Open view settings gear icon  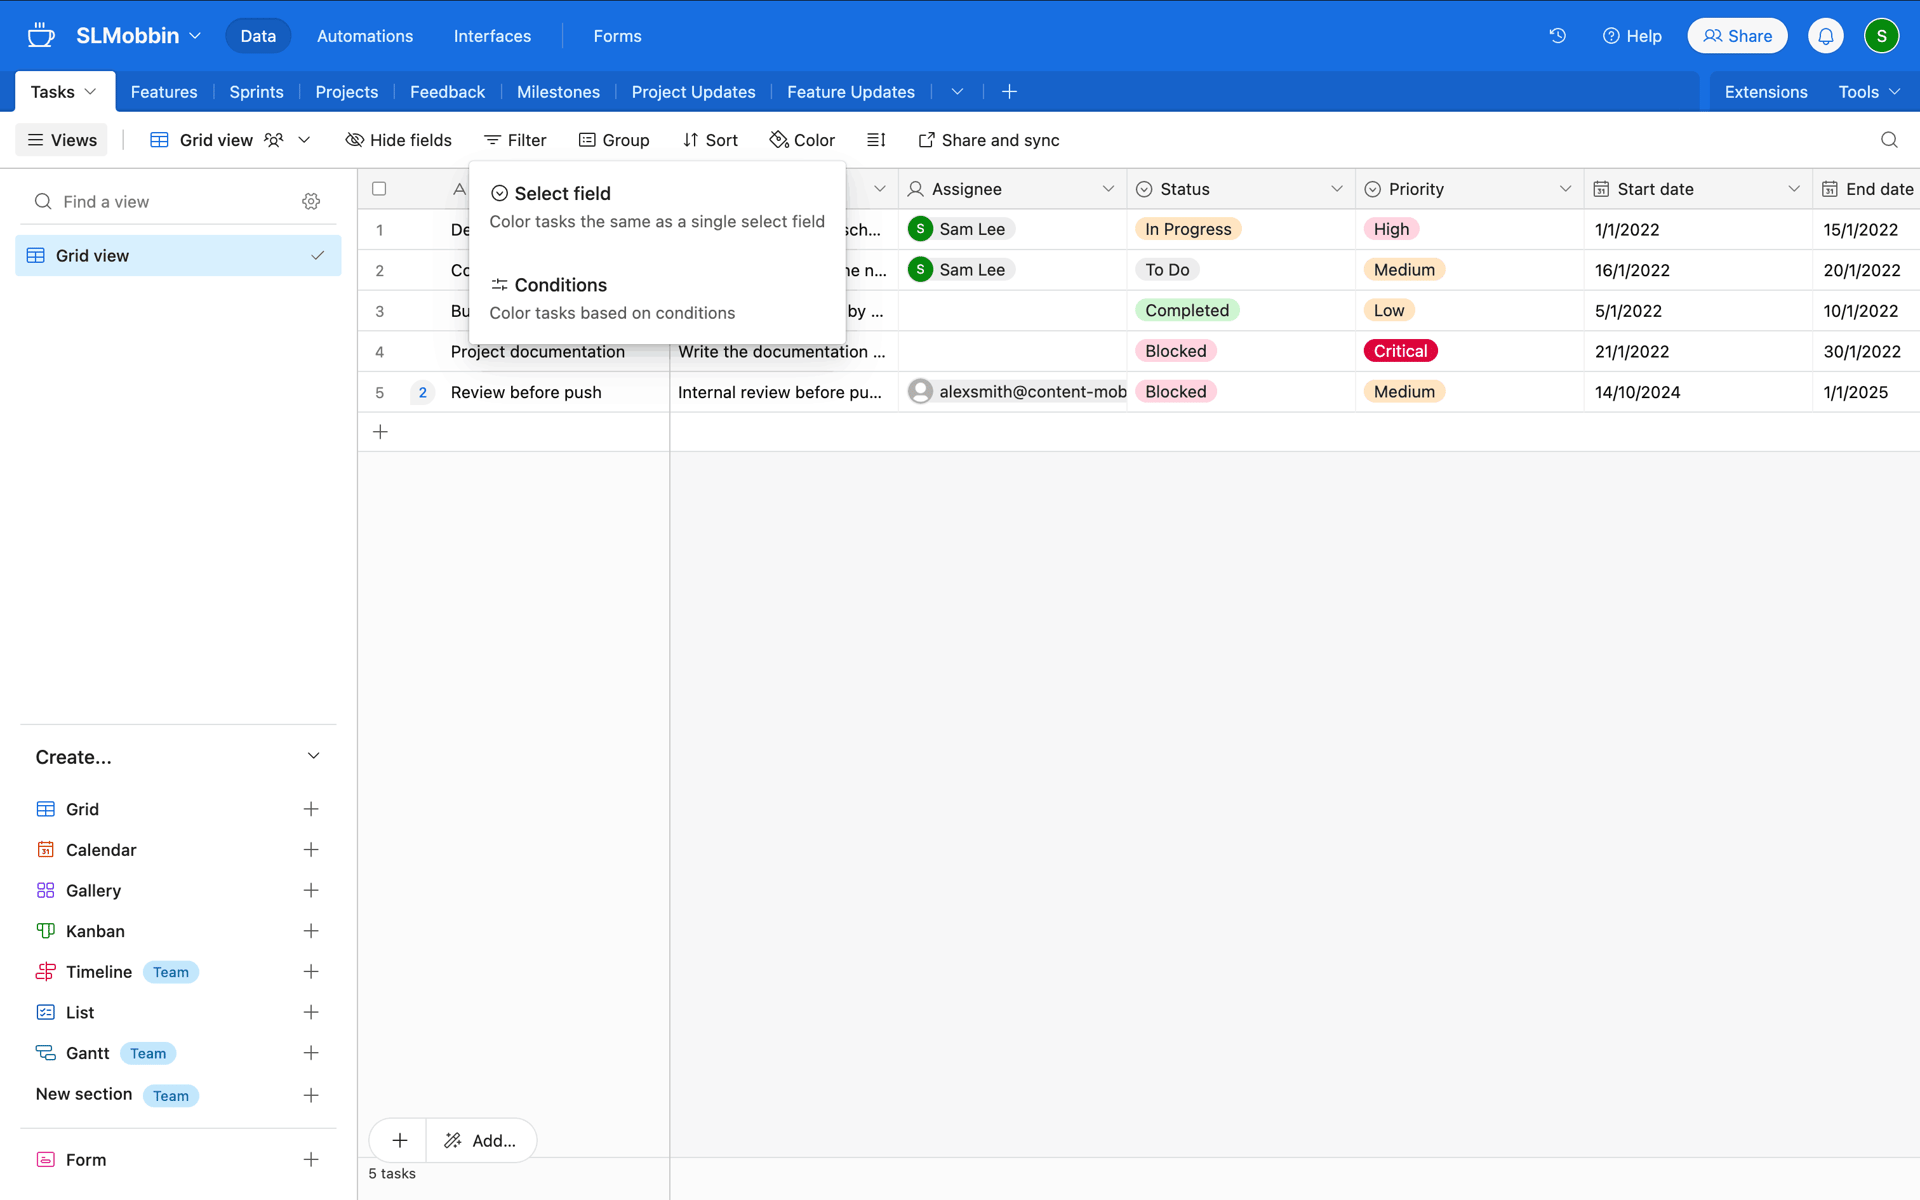coord(311,202)
